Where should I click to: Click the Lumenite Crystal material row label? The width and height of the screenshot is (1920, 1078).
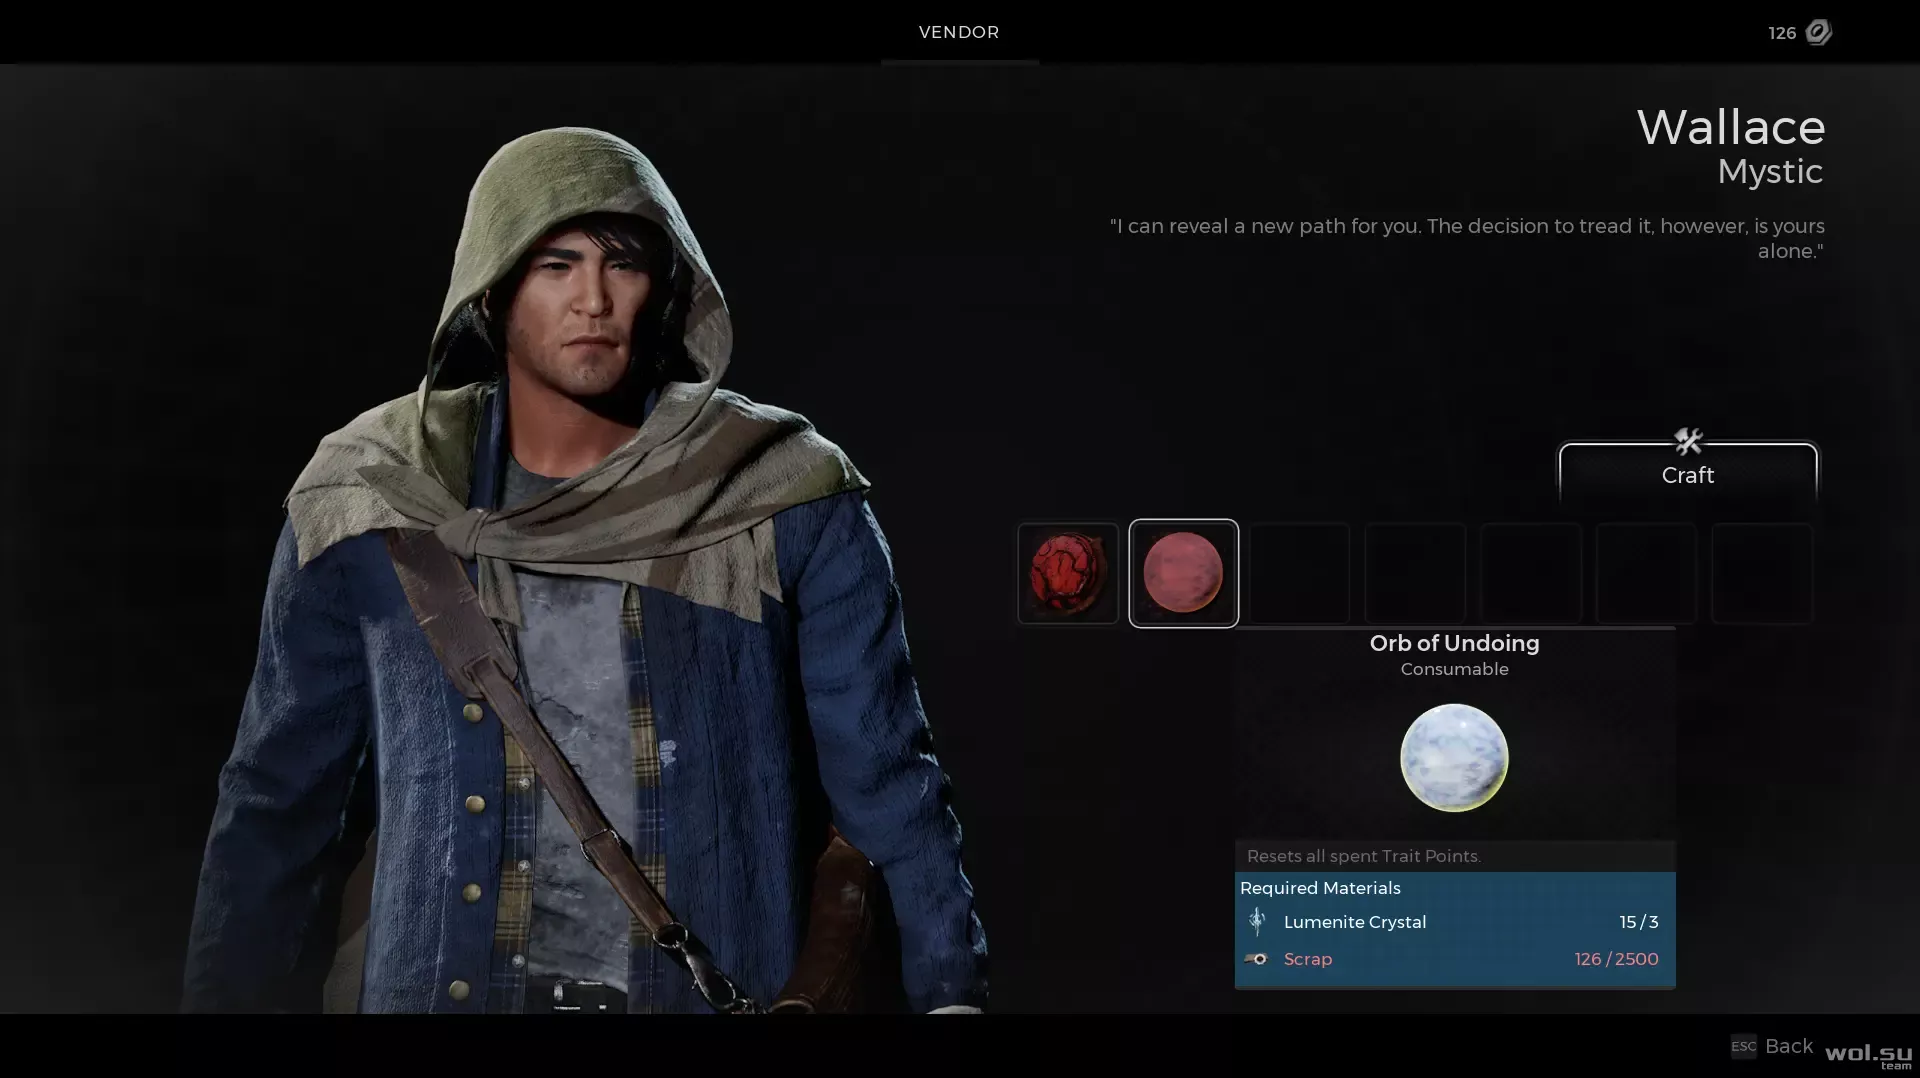(x=1355, y=922)
